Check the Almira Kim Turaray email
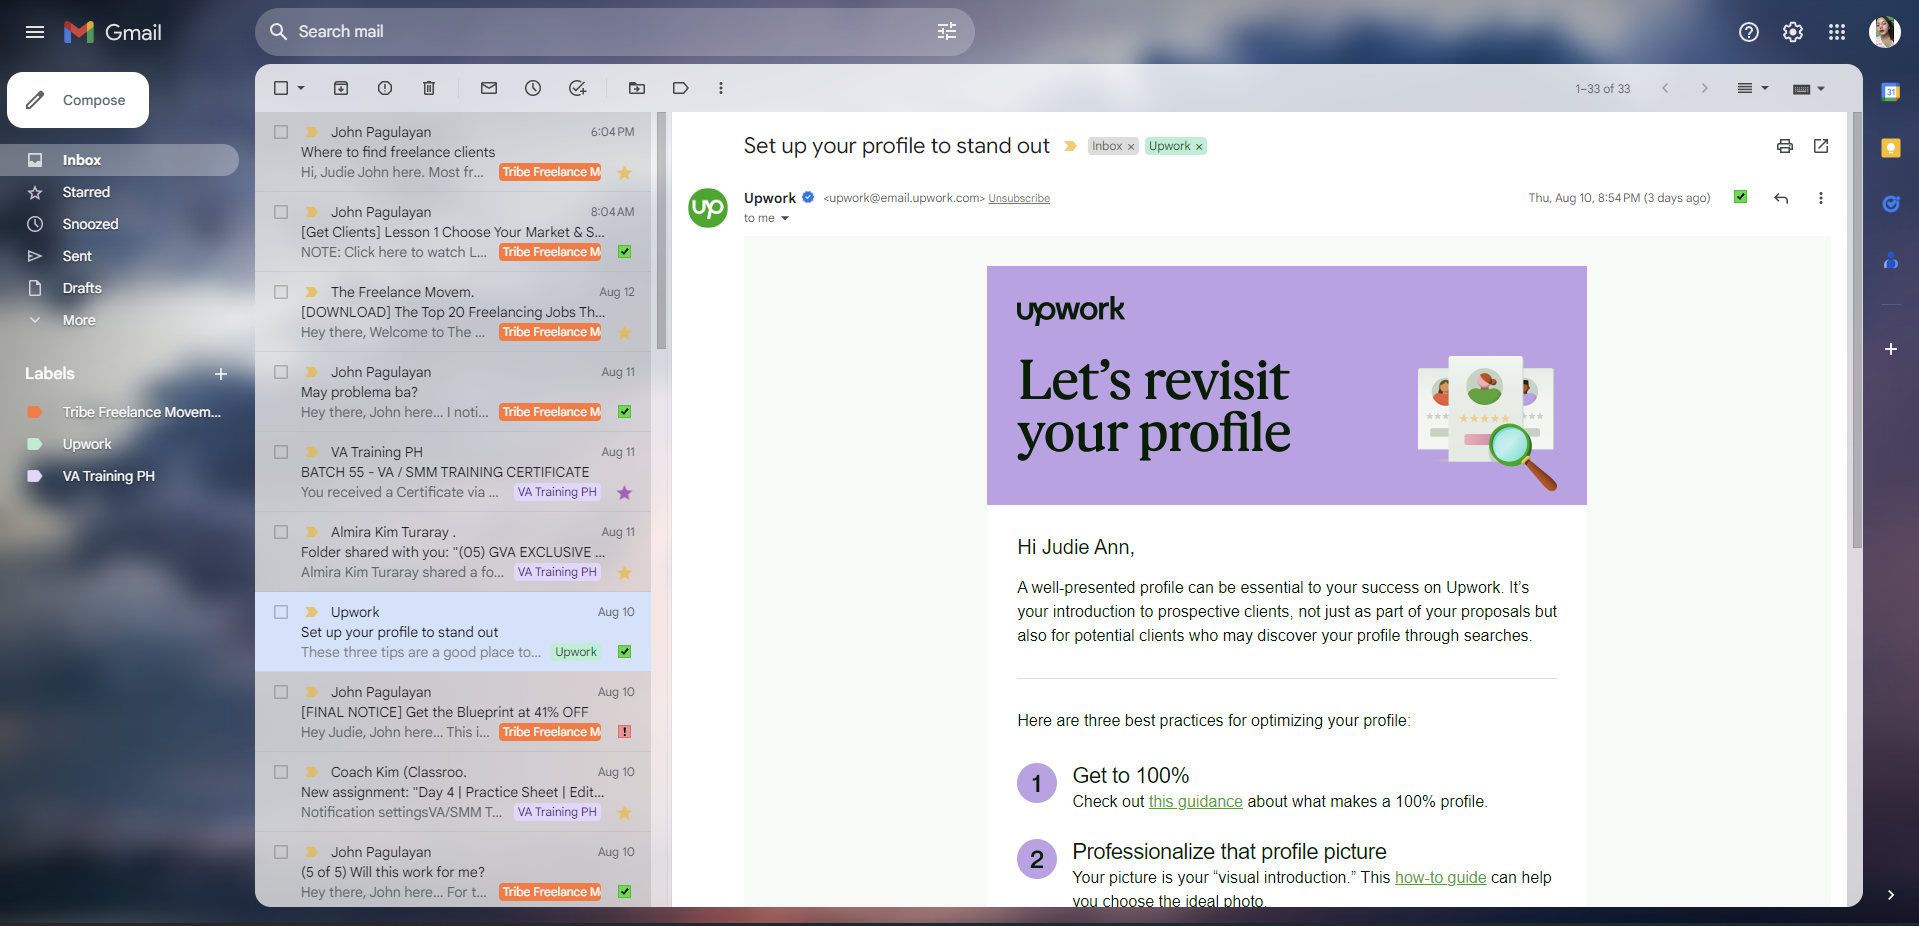 coord(281,532)
